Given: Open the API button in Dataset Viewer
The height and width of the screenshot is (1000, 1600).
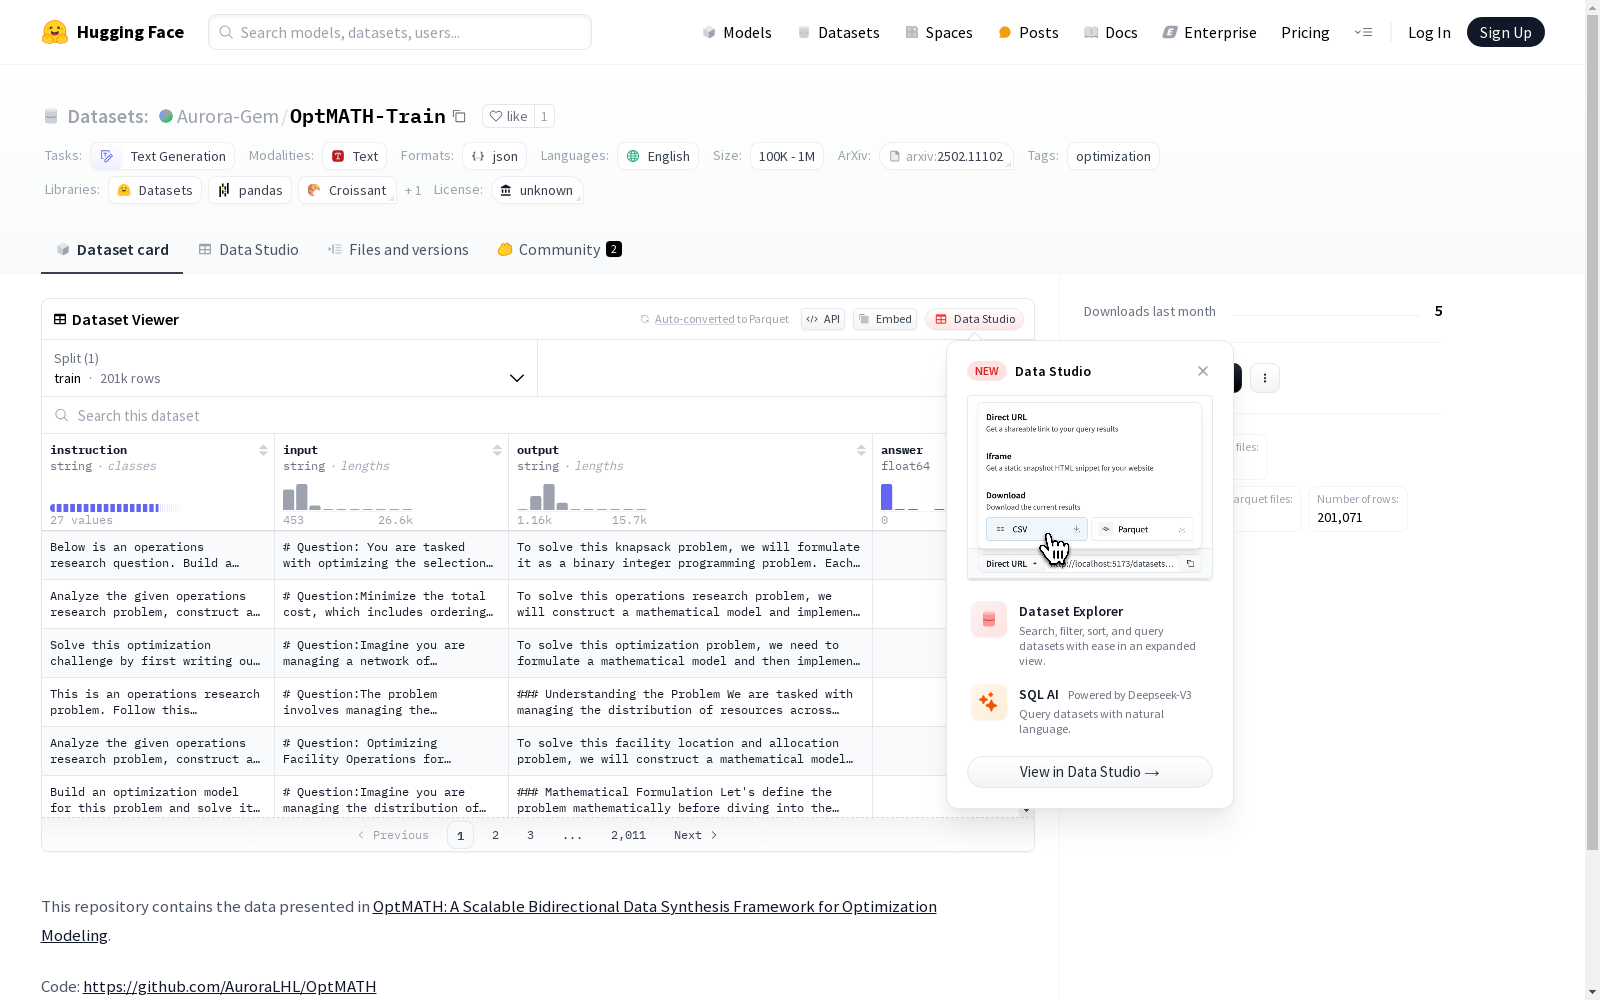Looking at the screenshot, I should (x=823, y=319).
